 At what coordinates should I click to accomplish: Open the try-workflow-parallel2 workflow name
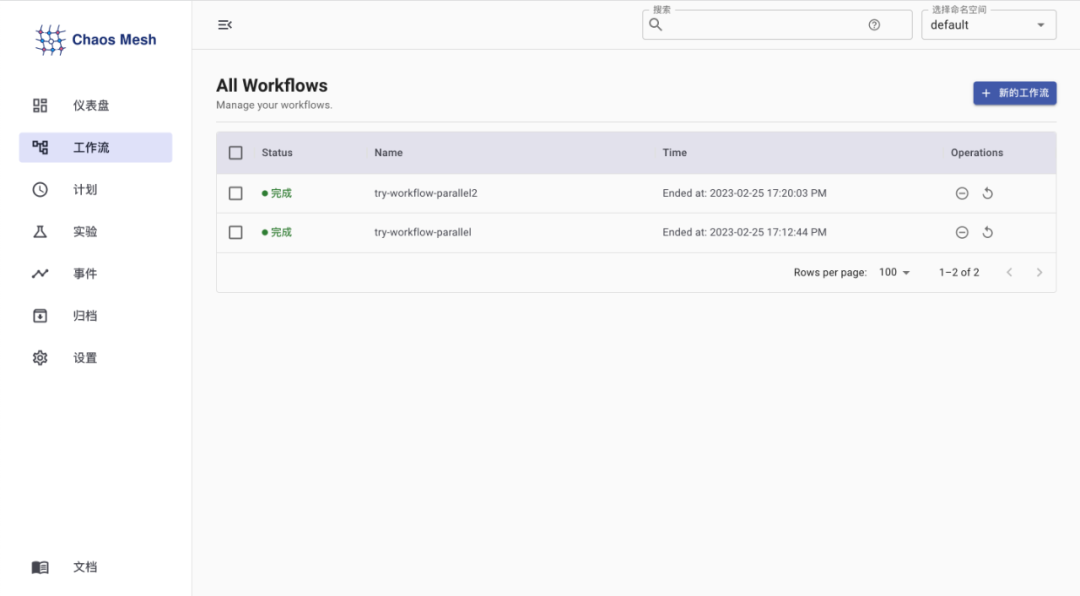(x=426, y=194)
